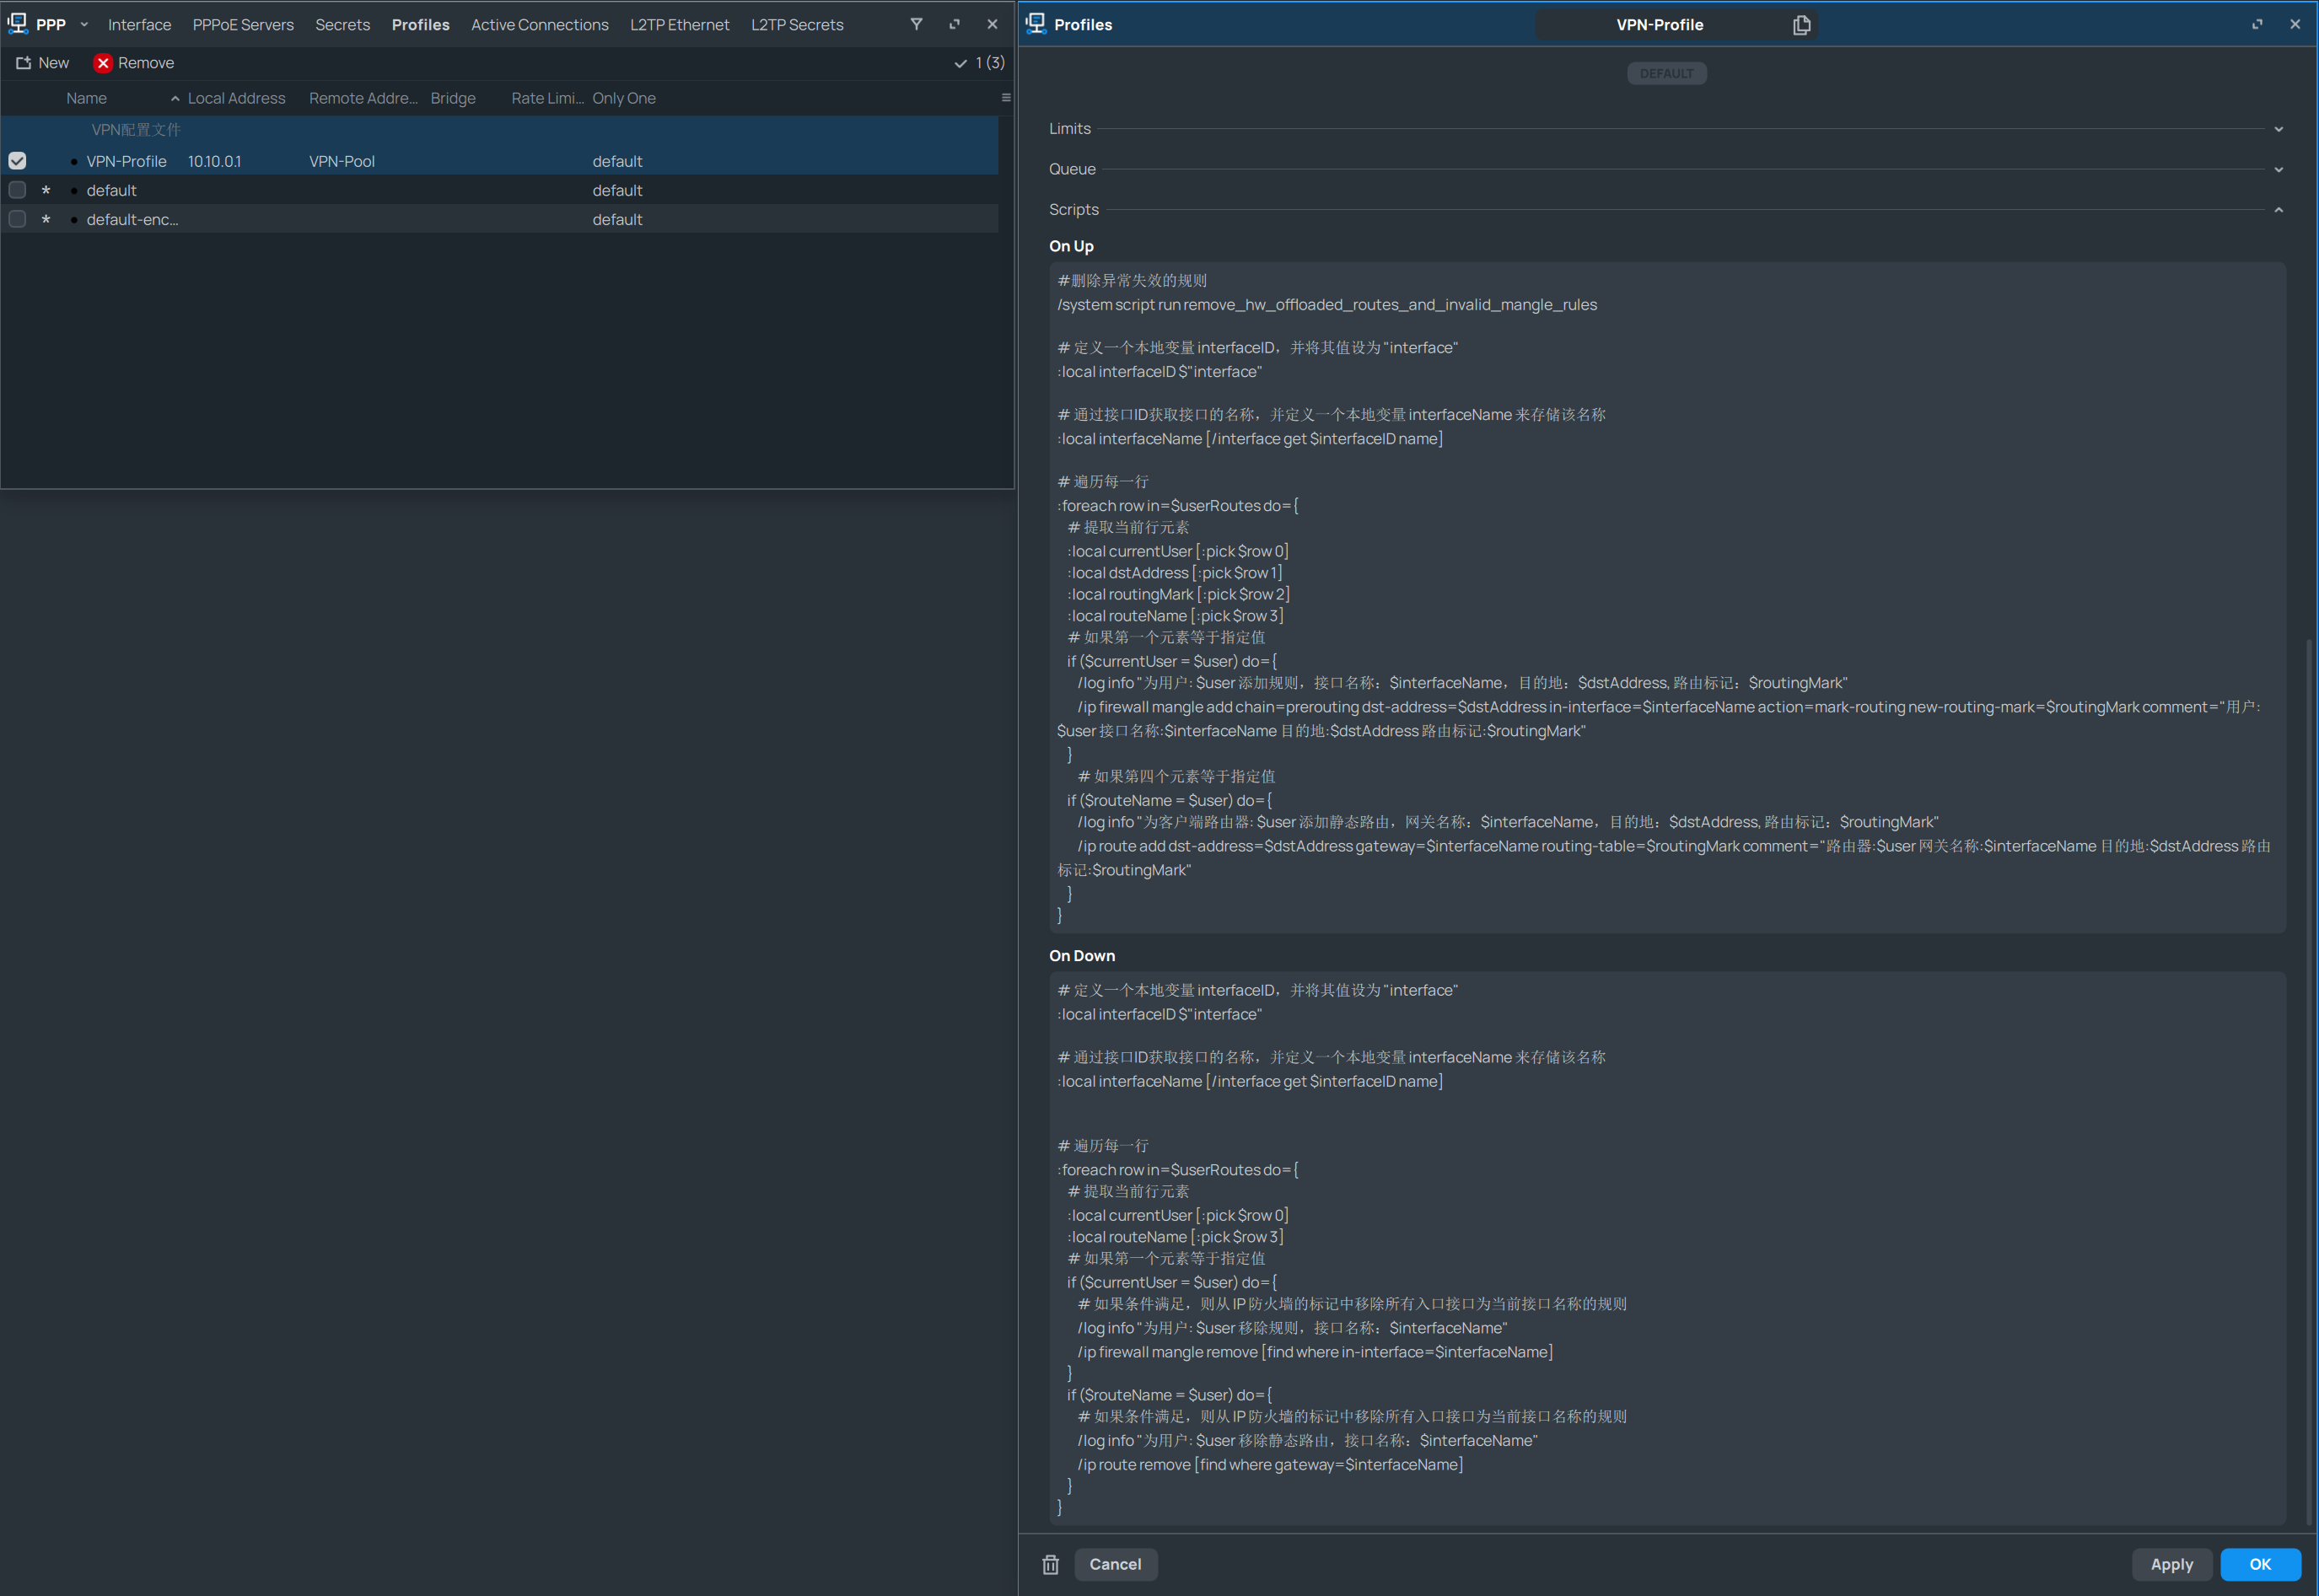Click the New entry icon in toolbar
Image resolution: width=2319 pixels, height=1596 pixels.
click(24, 63)
